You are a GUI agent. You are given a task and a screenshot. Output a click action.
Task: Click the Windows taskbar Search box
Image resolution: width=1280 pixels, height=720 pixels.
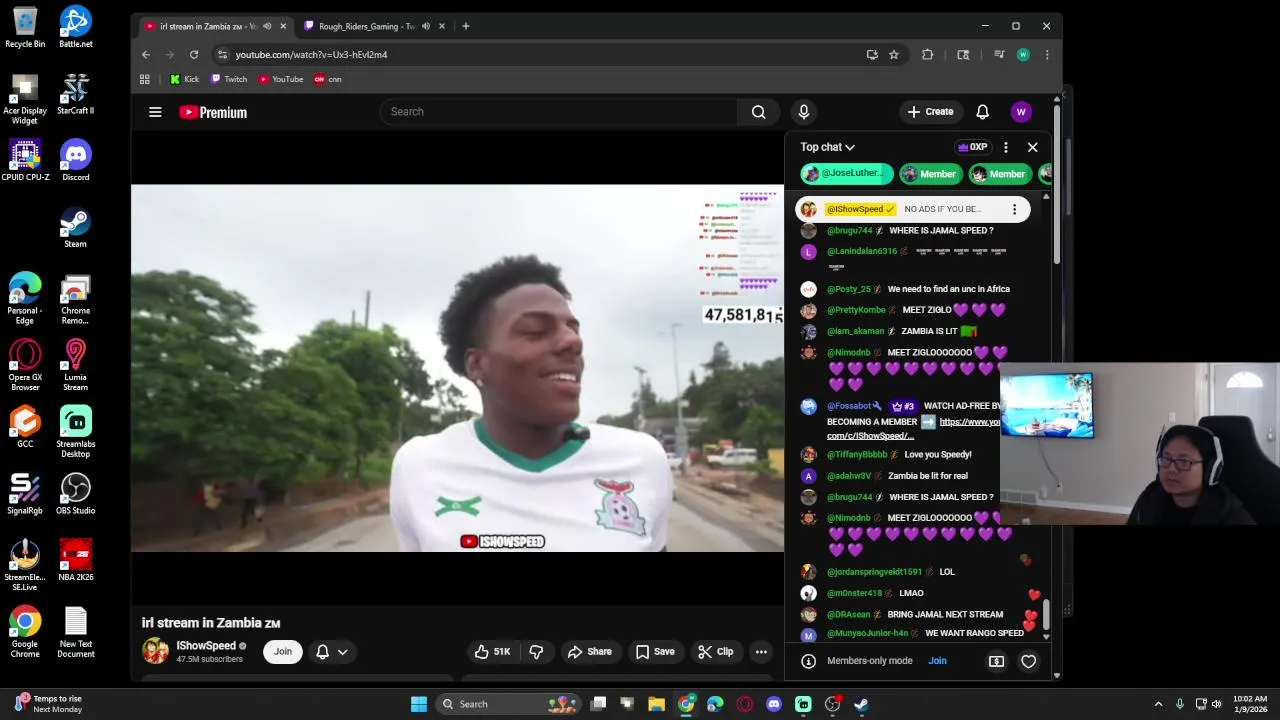point(509,704)
